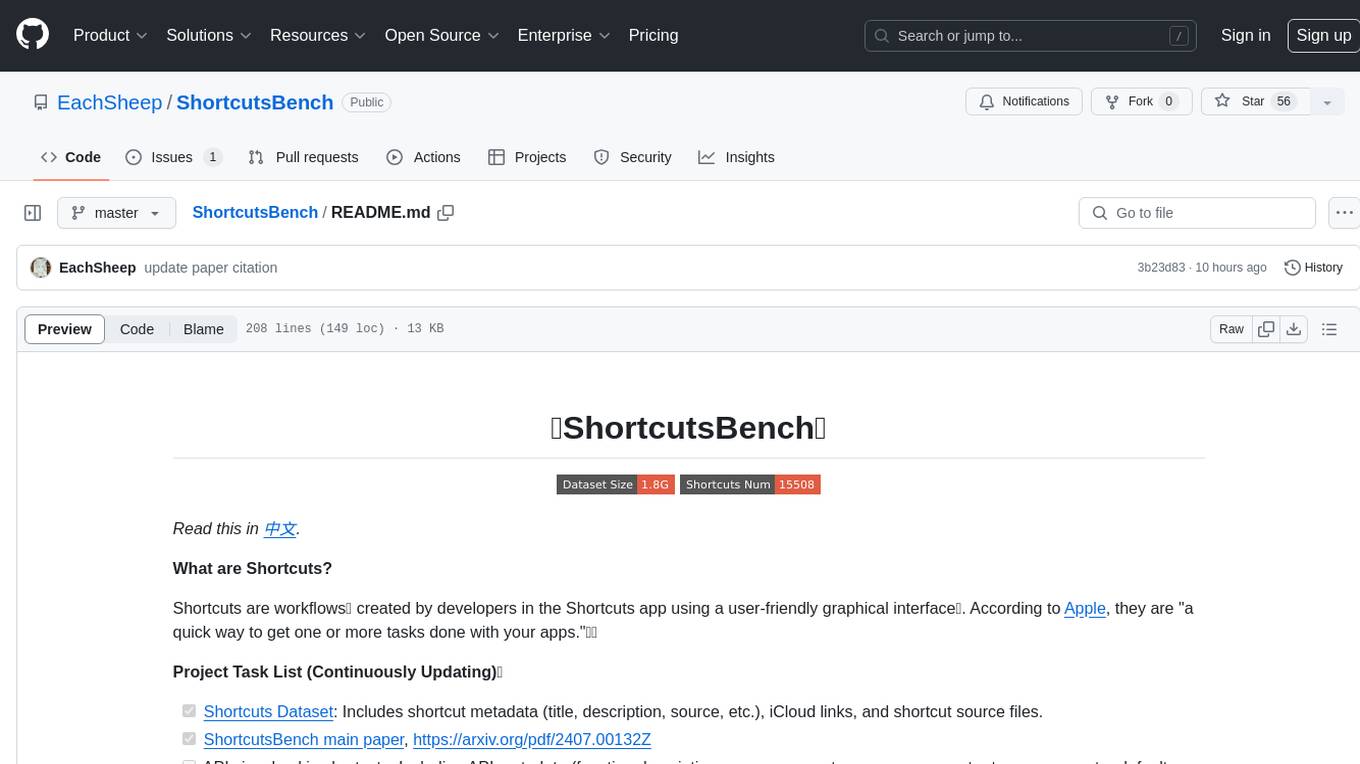Viewport: 1360px width, 764px height.
Task: Click the Shortcuts Dataset checkbox
Action: (189, 711)
